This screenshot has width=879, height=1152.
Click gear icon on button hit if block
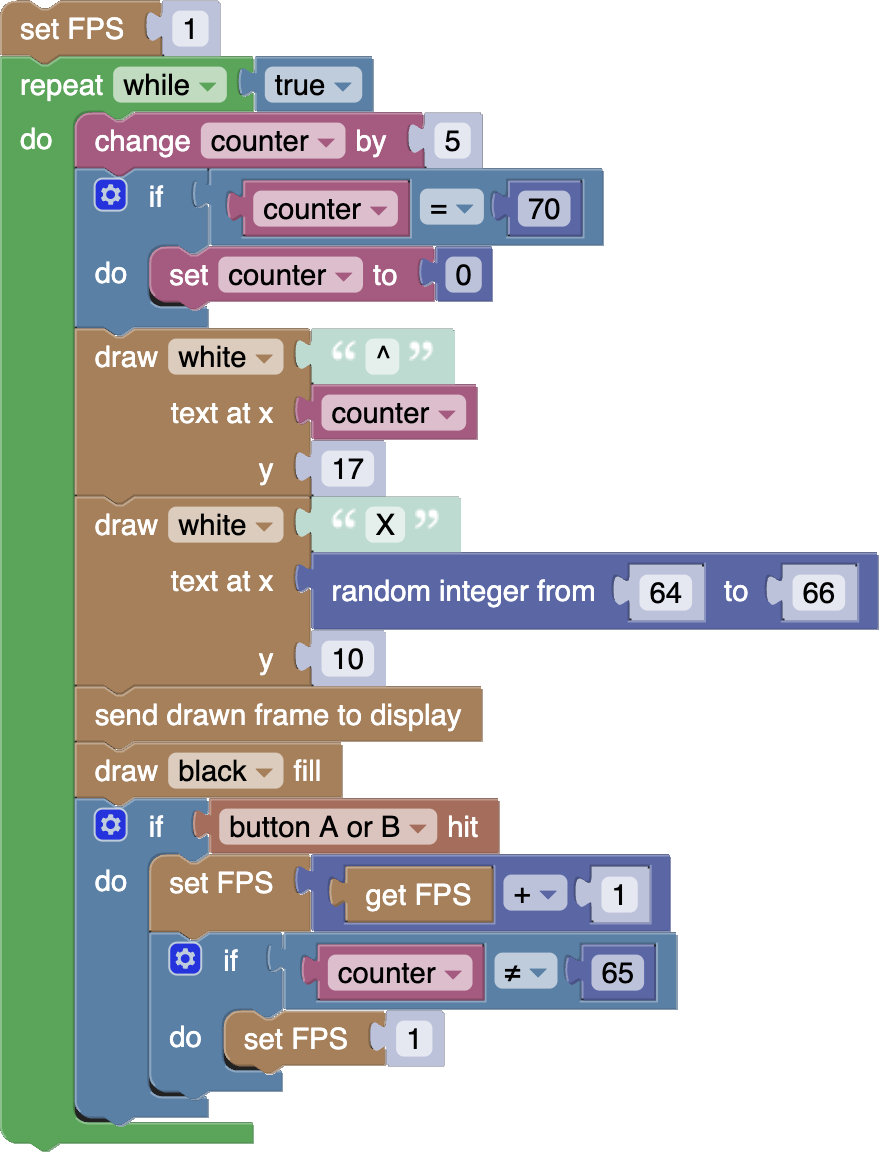(110, 826)
